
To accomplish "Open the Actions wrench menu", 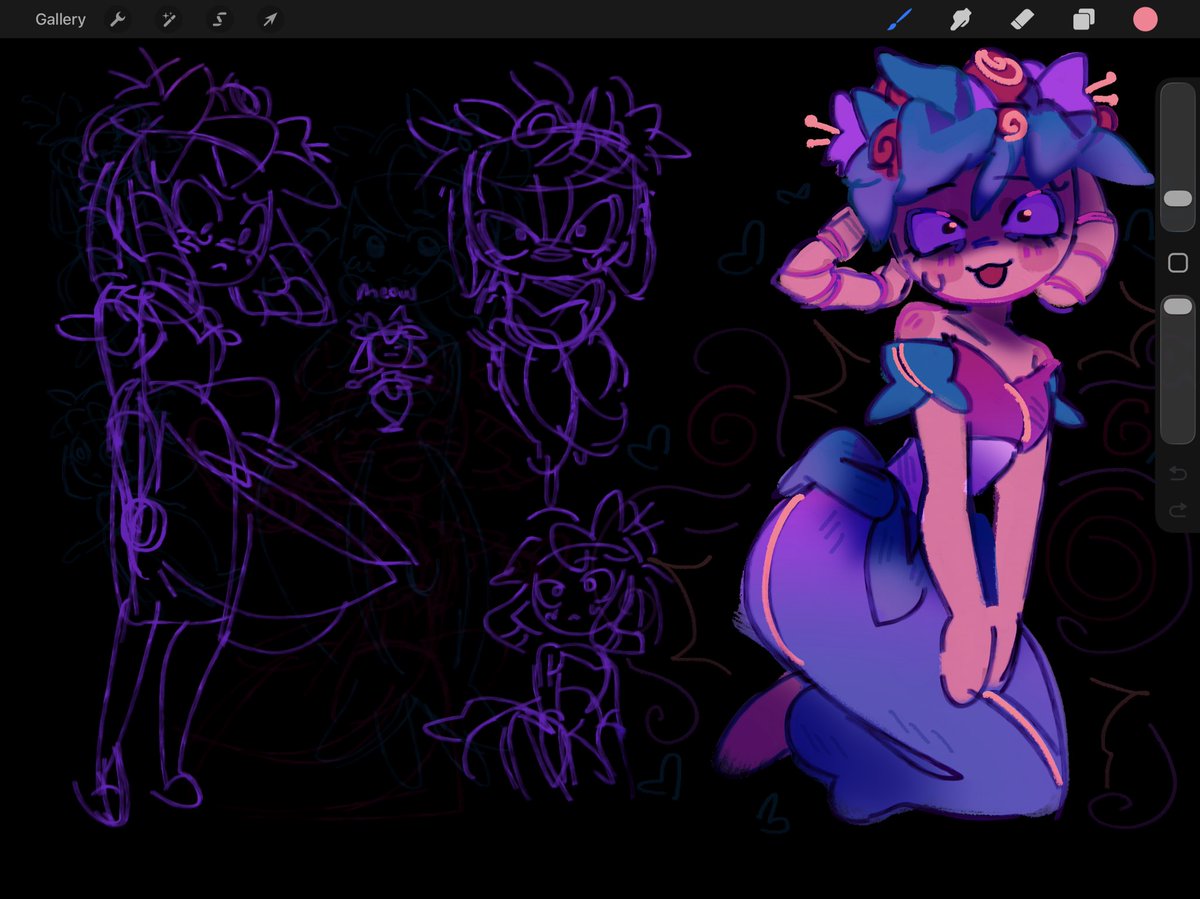I will tap(117, 19).
